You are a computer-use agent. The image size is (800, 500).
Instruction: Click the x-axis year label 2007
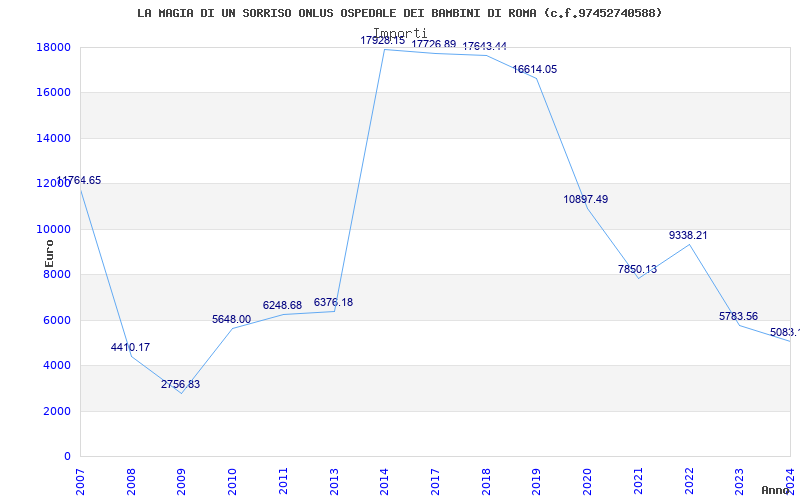coord(80,481)
